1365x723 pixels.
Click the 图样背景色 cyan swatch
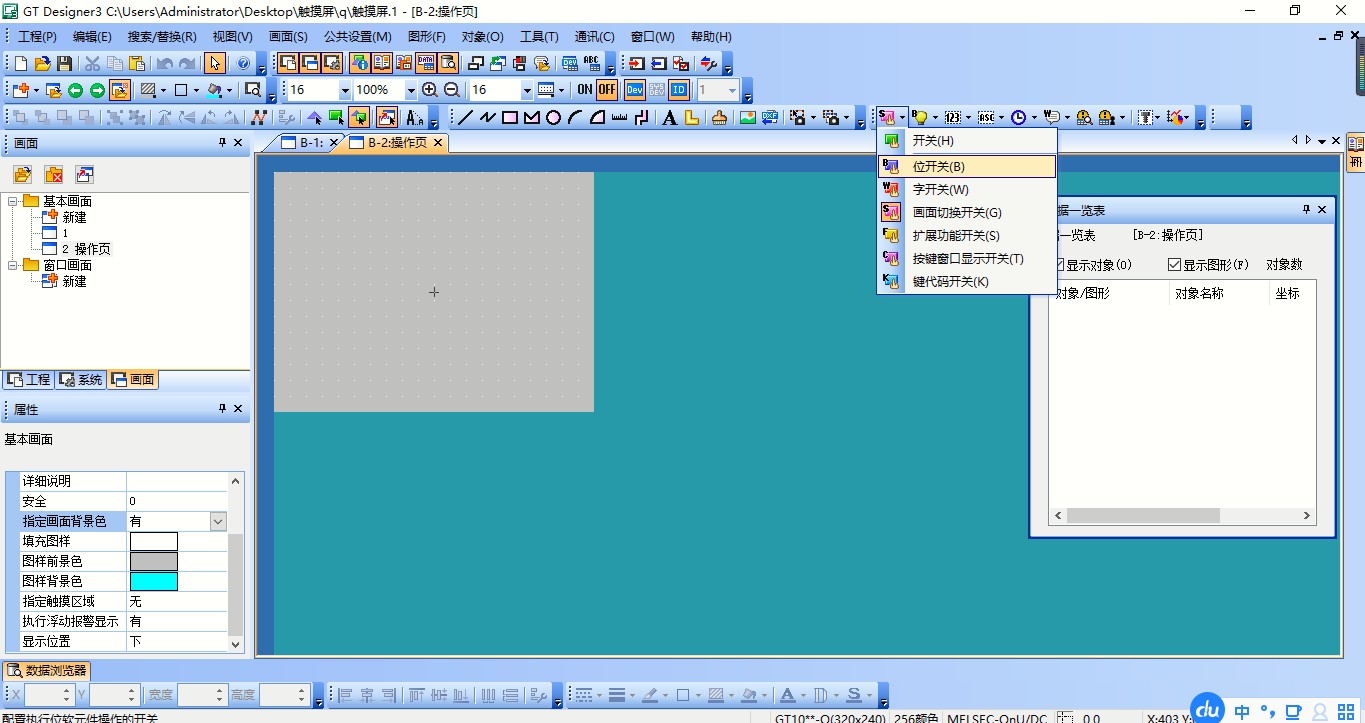(x=154, y=581)
